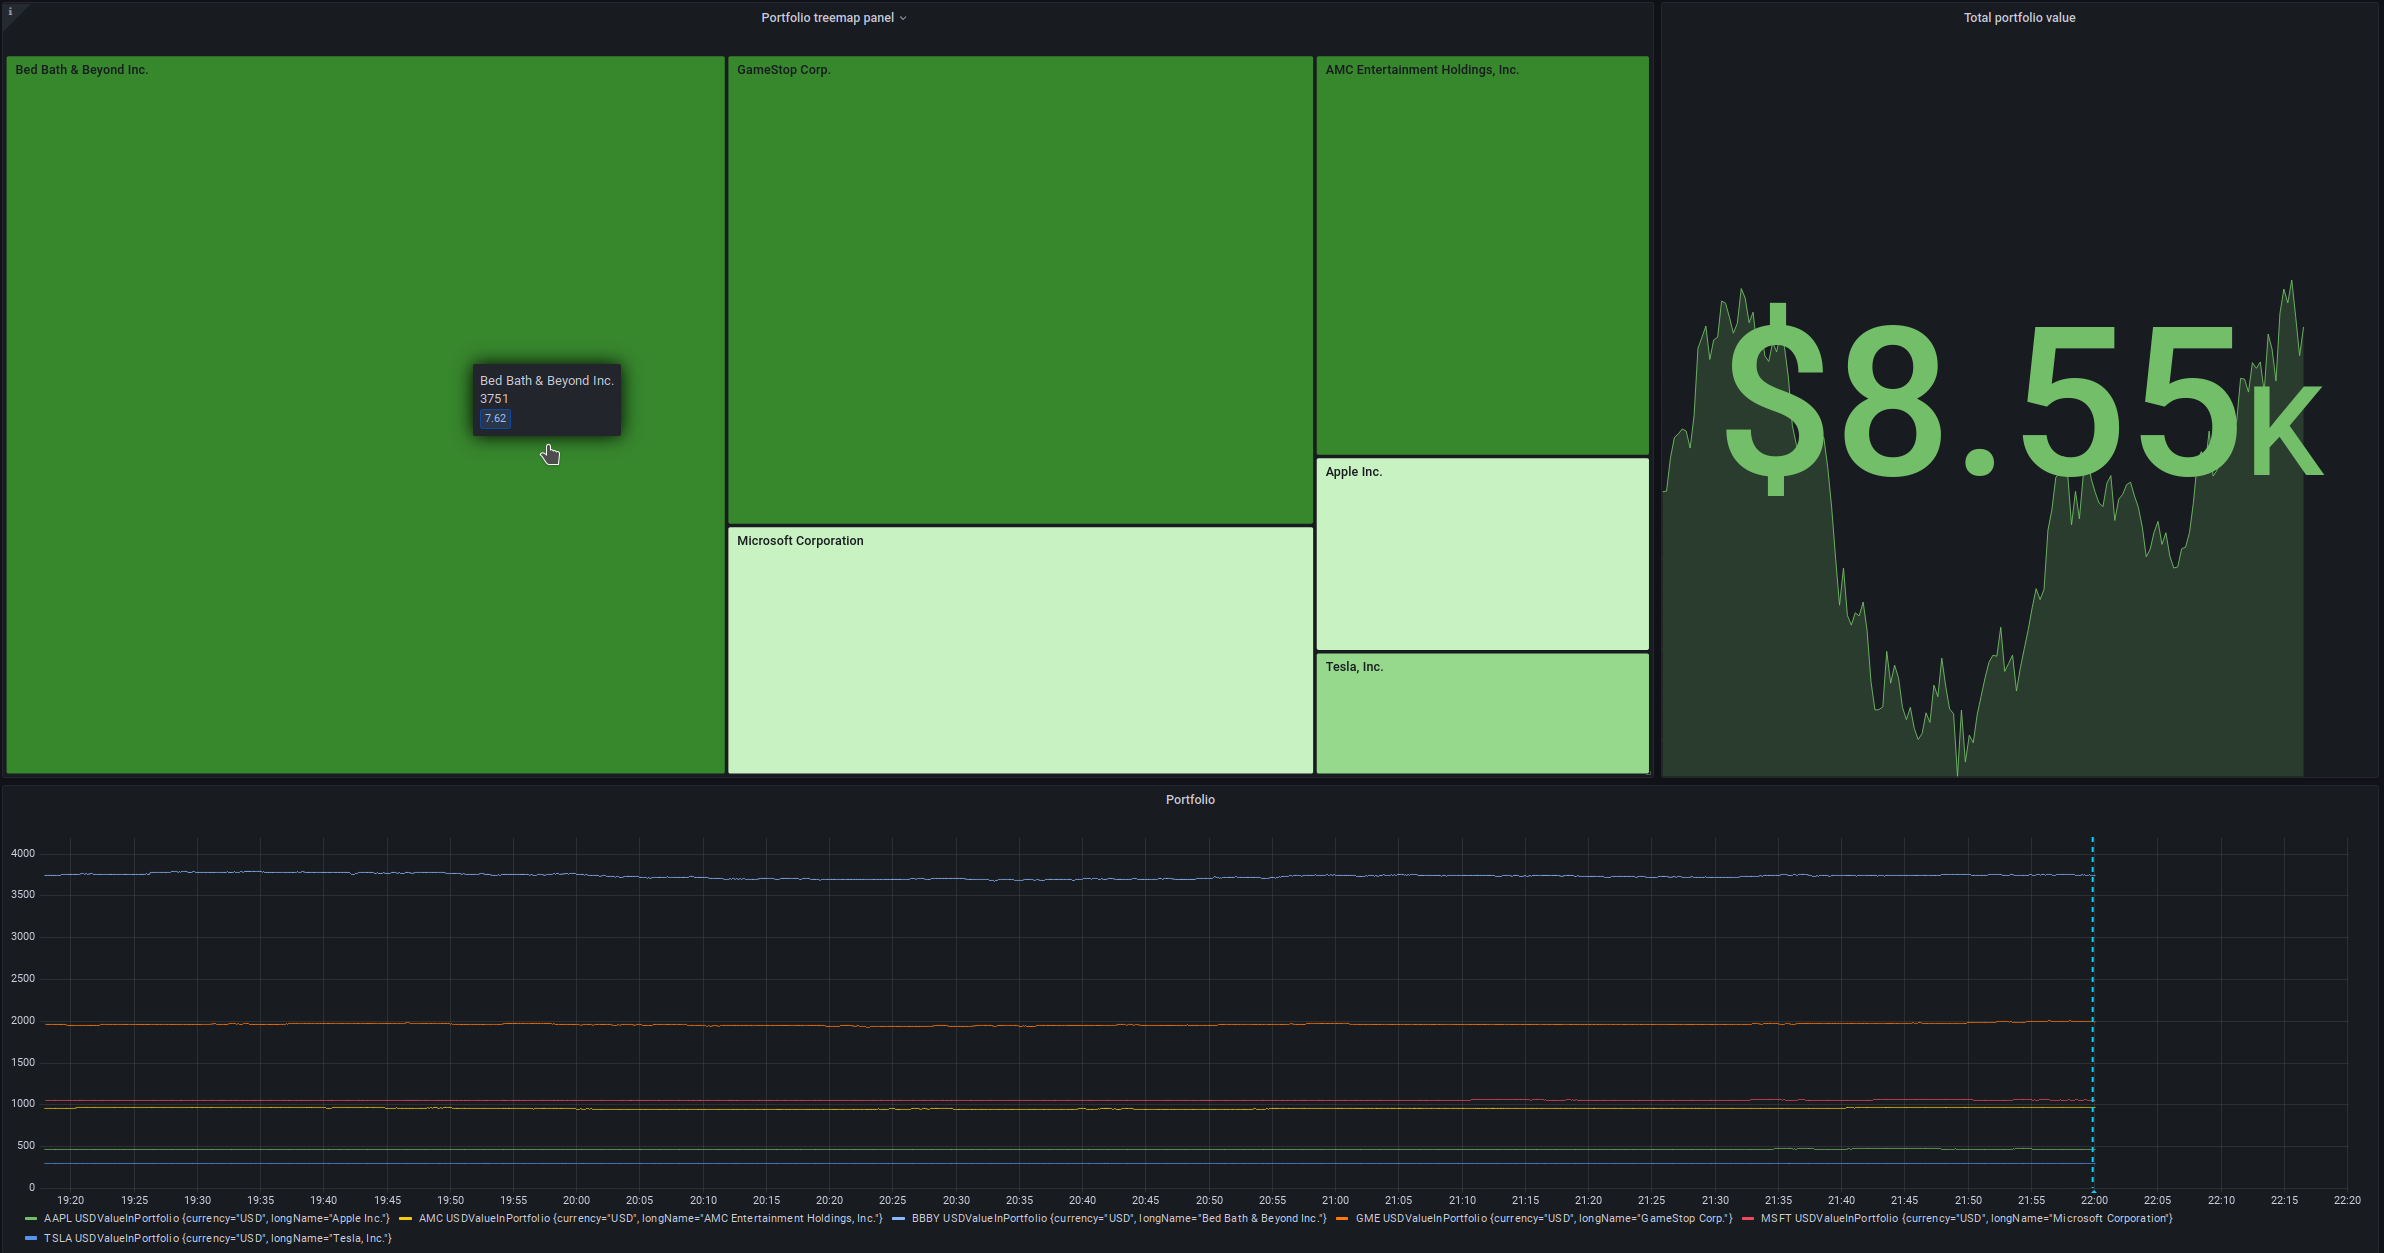Click the Microsoft Corporation treemap tile
This screenshot has width=2384, height=1253.
(1020, 650)
